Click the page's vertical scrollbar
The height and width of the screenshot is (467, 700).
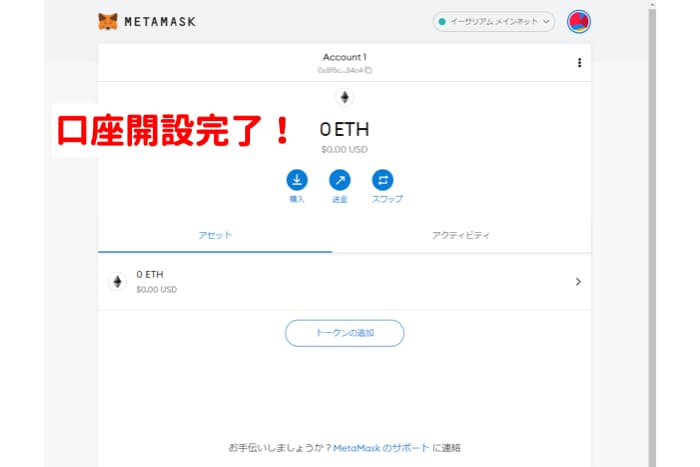point(652,234)
